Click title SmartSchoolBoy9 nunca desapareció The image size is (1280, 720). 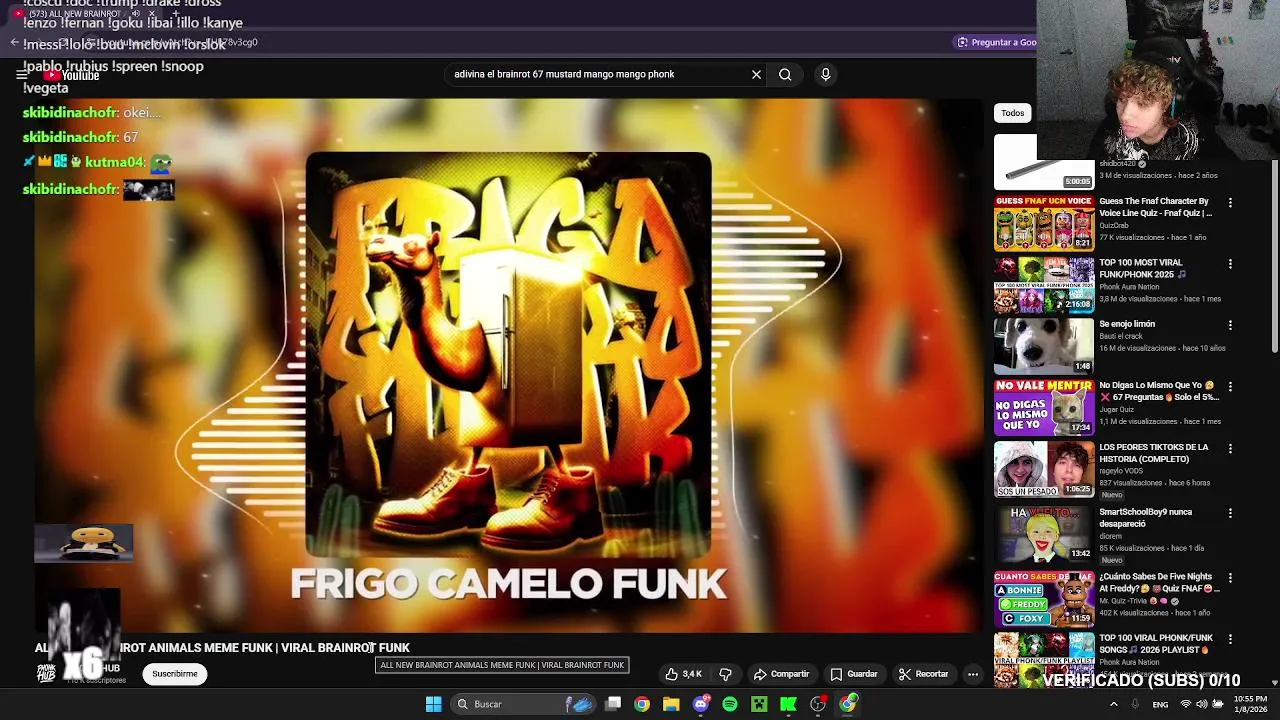(1146, 518)
